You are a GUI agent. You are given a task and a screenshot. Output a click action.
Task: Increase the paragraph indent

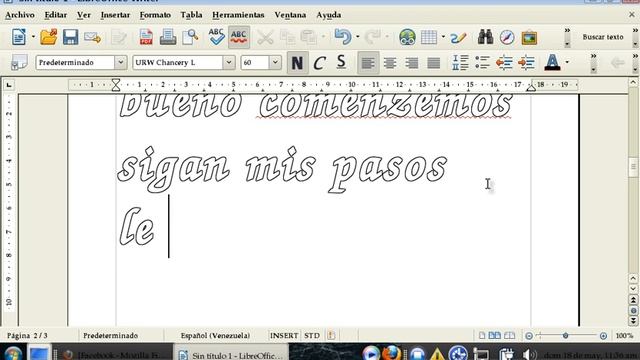tap(526, 62)
